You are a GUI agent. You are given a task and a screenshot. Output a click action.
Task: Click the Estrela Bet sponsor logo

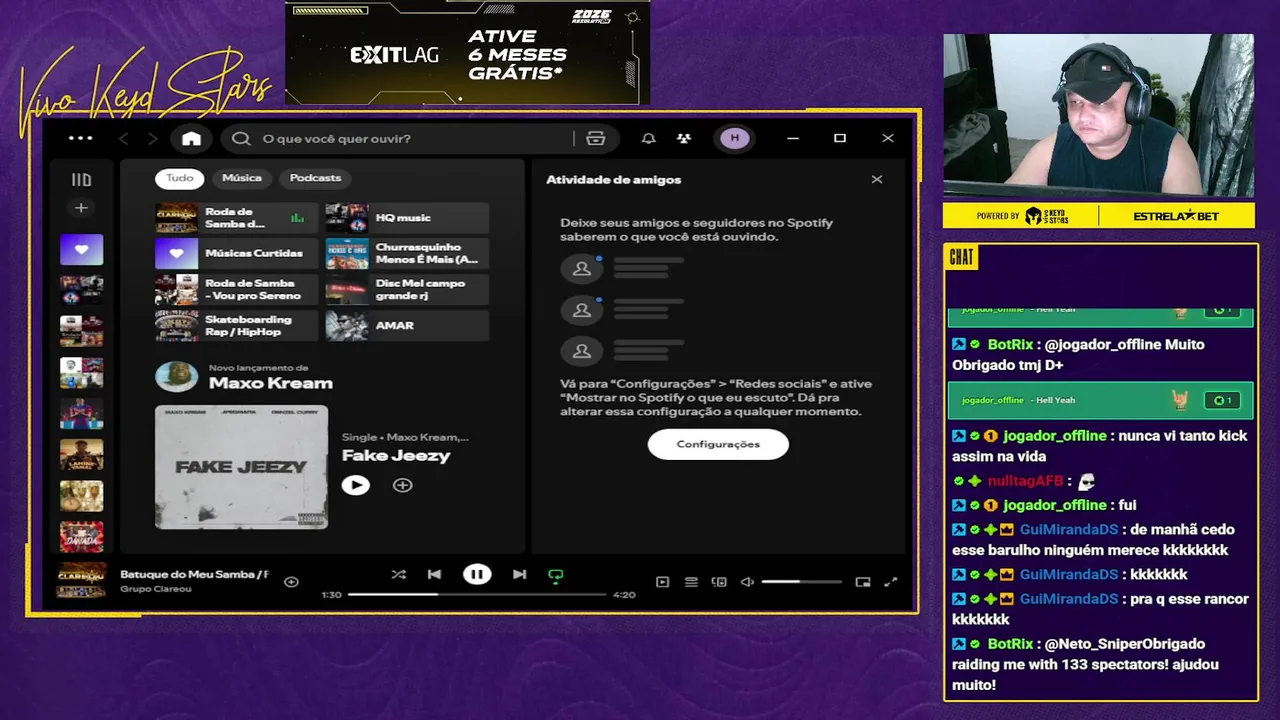tap(1176, 216)
